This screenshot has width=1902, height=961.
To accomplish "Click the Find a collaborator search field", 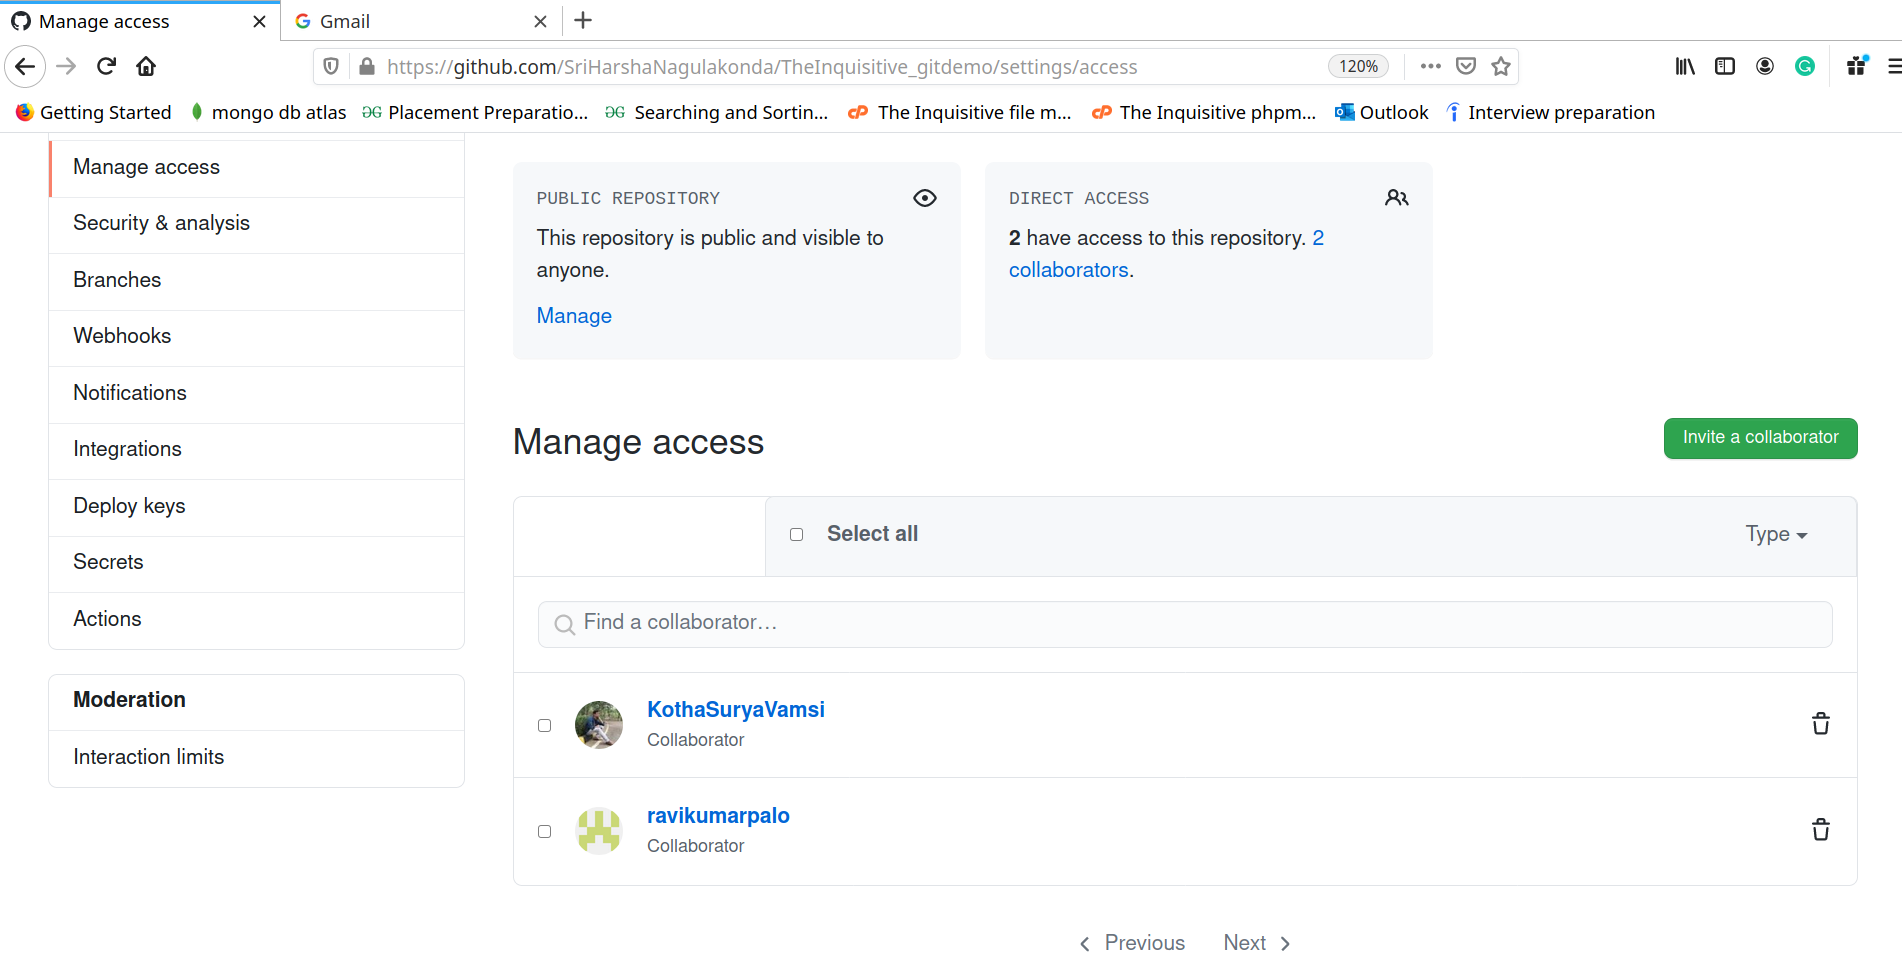I will [x=1184, y=623].
